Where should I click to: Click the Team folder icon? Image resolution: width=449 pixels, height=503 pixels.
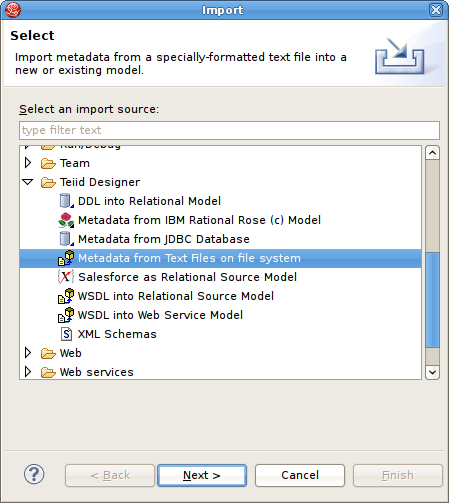point(48,163)
